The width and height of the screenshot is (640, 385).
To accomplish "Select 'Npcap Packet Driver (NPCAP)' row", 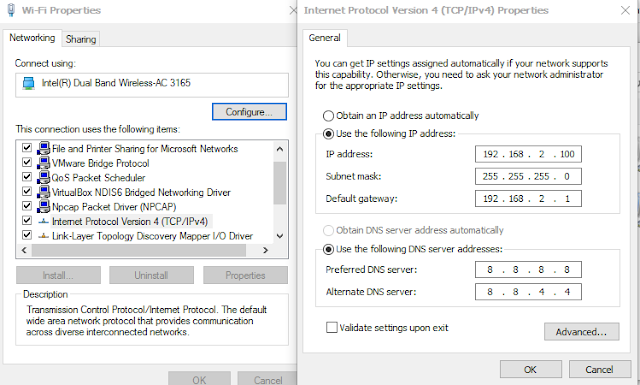I will pos(114,207).
